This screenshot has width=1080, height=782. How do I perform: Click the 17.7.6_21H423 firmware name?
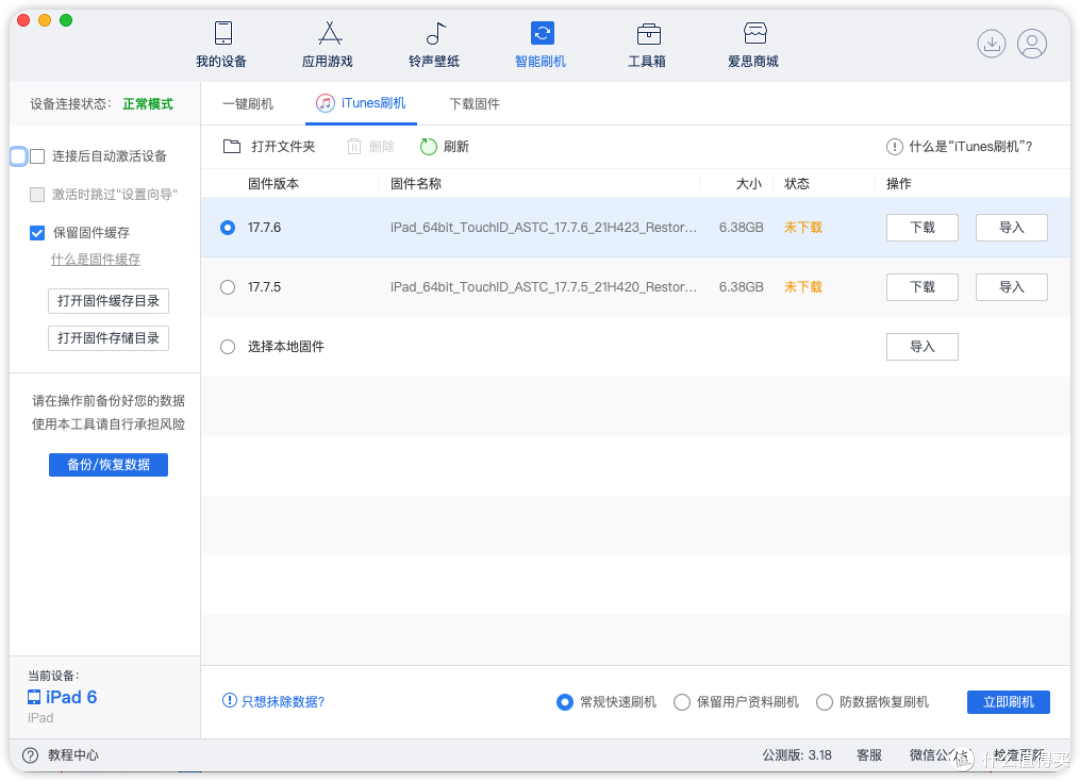[x=543, y=227]
